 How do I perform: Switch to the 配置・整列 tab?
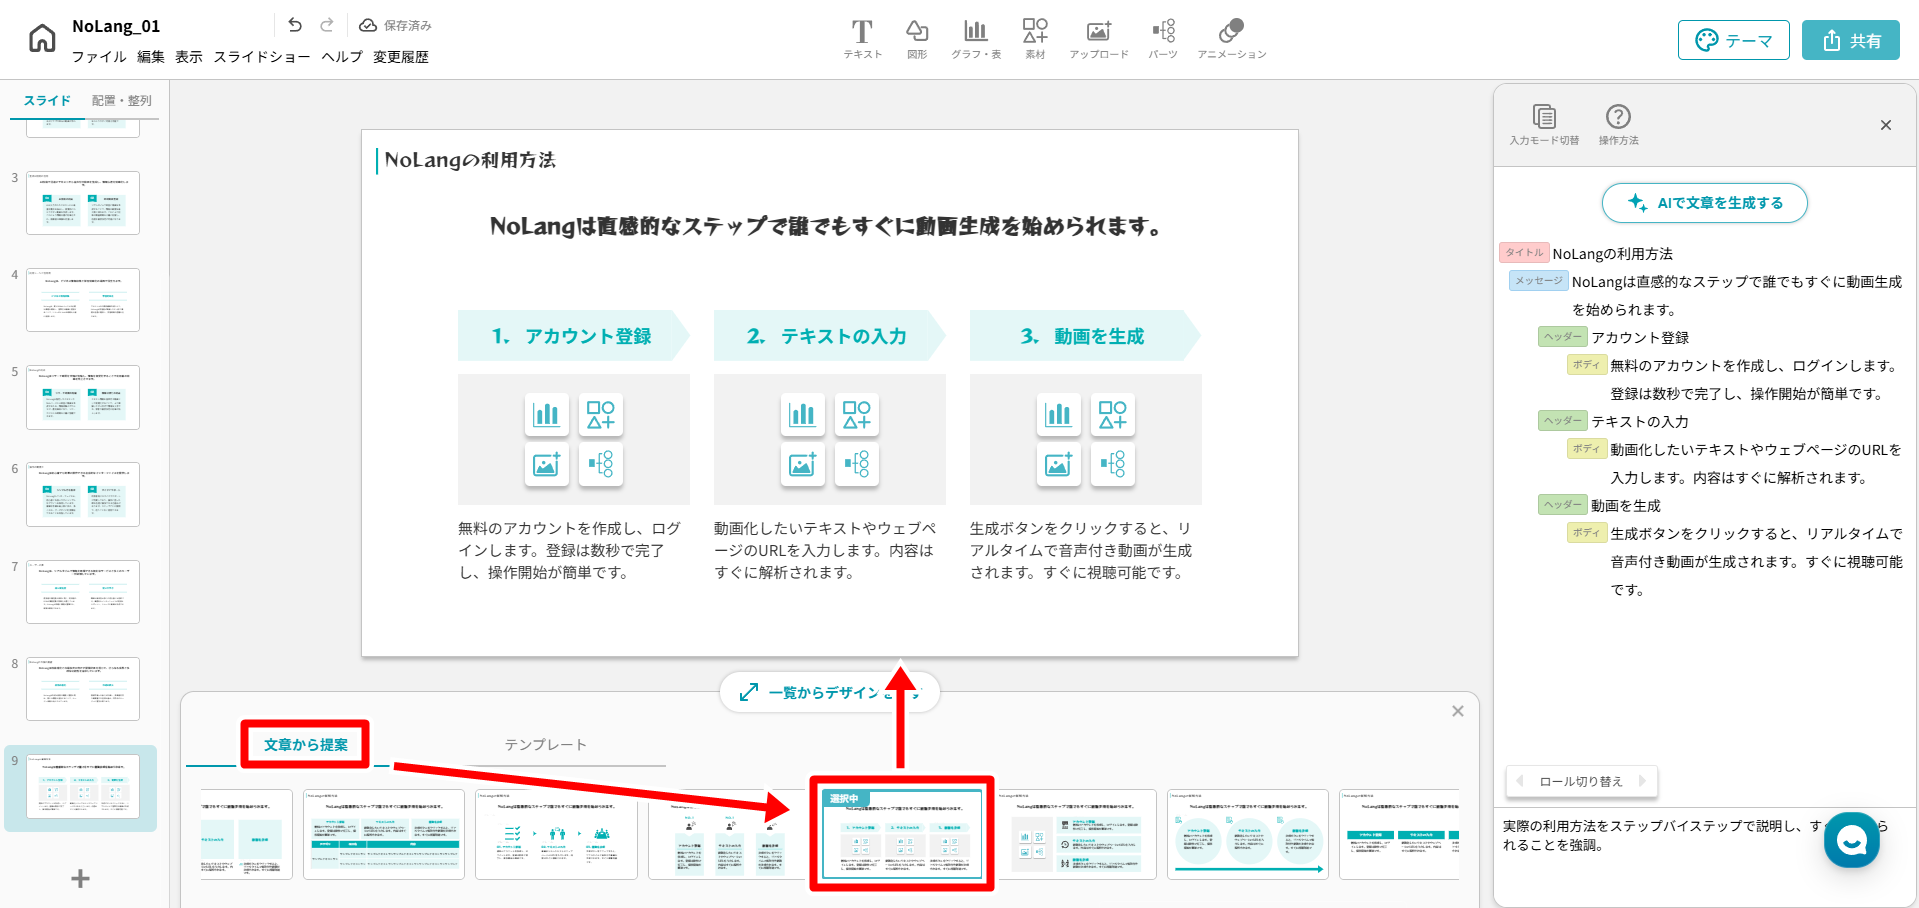click(x=121, y=101)
